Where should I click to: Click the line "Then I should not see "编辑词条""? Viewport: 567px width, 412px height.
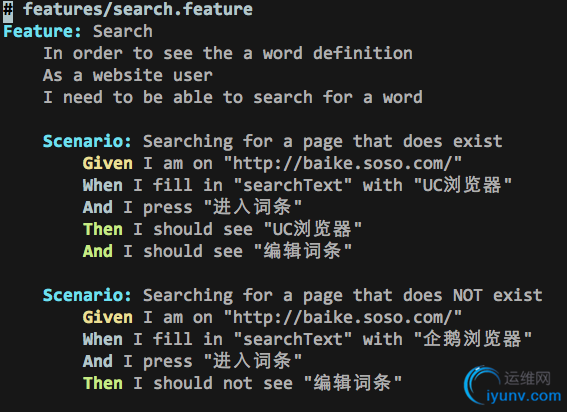coord(242,383)
